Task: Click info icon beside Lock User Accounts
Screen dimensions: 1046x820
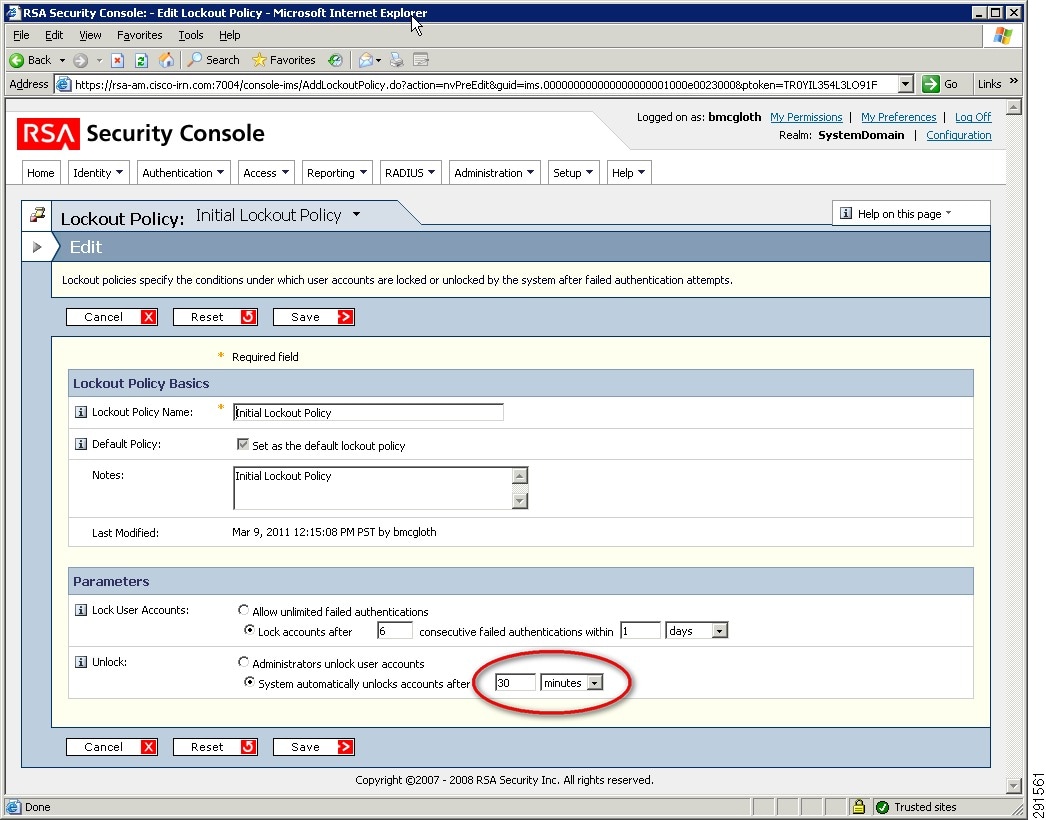Action: point(81,610)
